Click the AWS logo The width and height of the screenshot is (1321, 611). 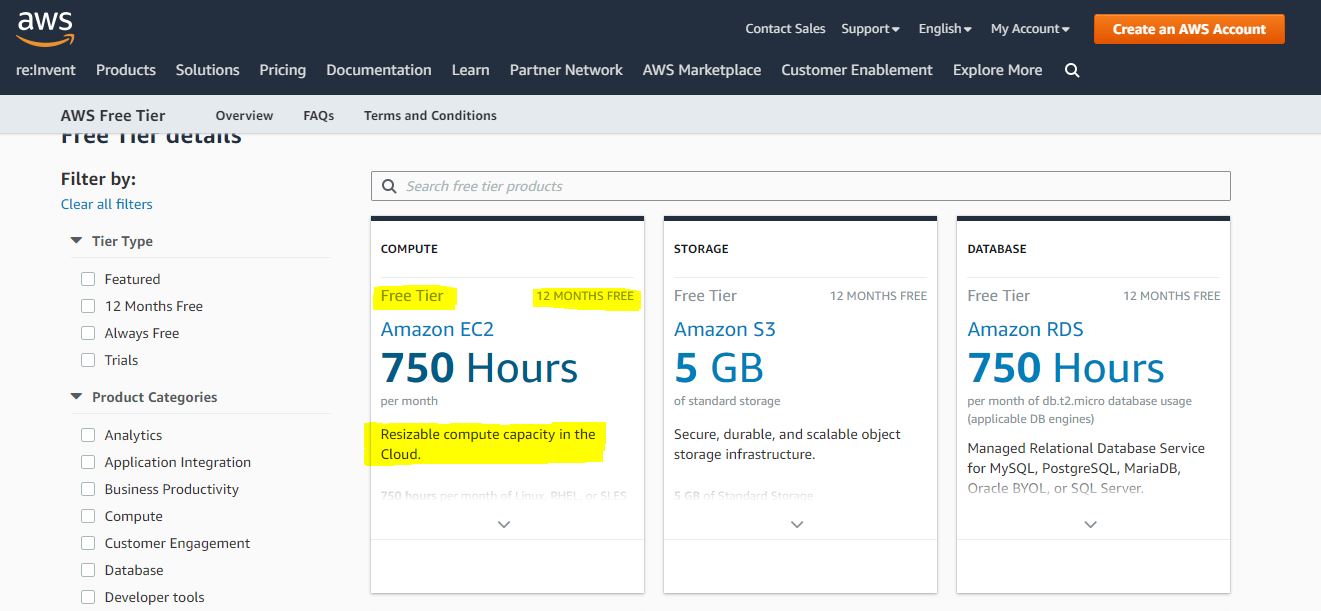(x=45, y=29)
